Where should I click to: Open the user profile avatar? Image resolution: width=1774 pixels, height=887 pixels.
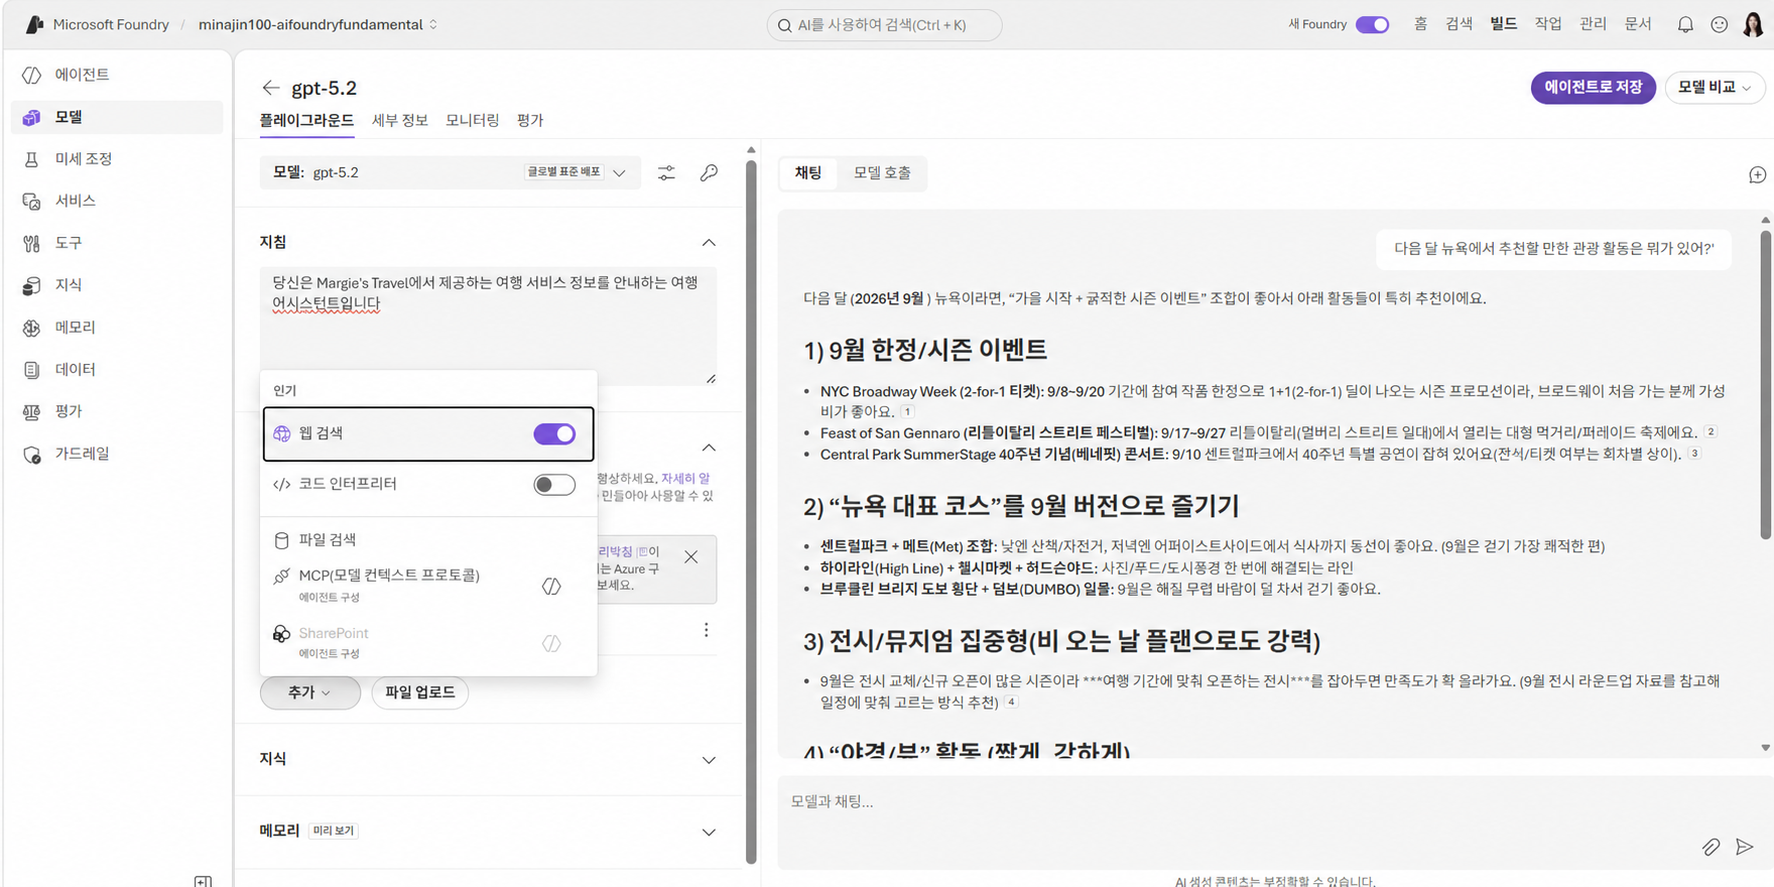pos(1753,24)
